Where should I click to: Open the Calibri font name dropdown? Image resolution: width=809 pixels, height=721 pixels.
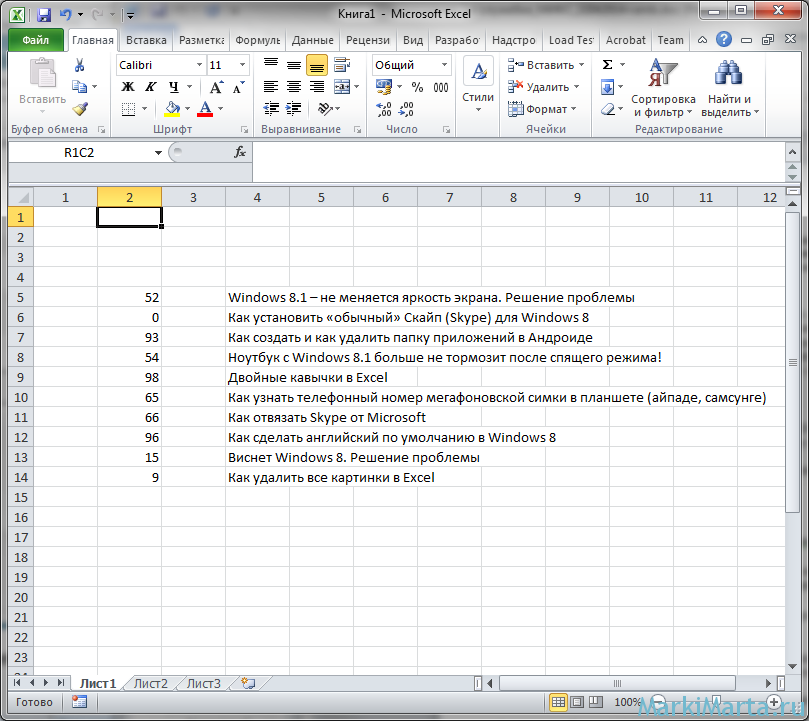point(199,65)
